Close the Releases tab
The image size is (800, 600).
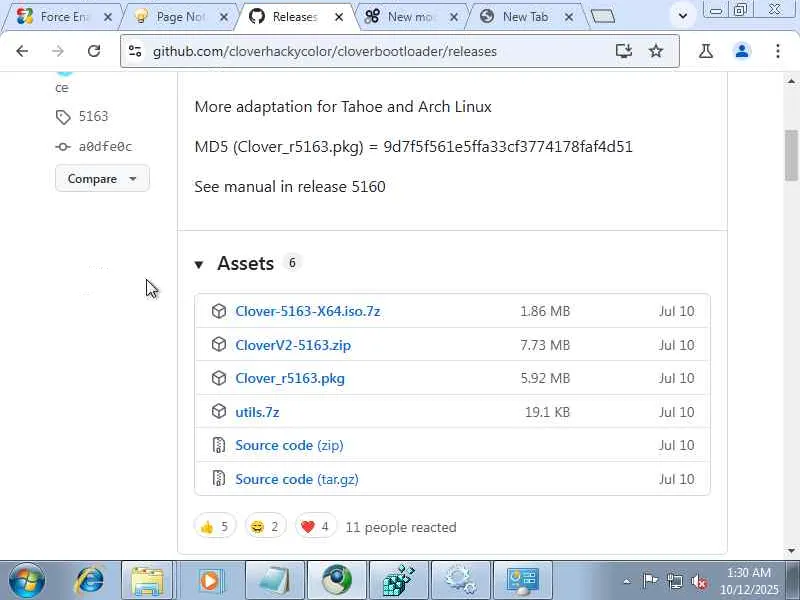[x=339, y=17]
